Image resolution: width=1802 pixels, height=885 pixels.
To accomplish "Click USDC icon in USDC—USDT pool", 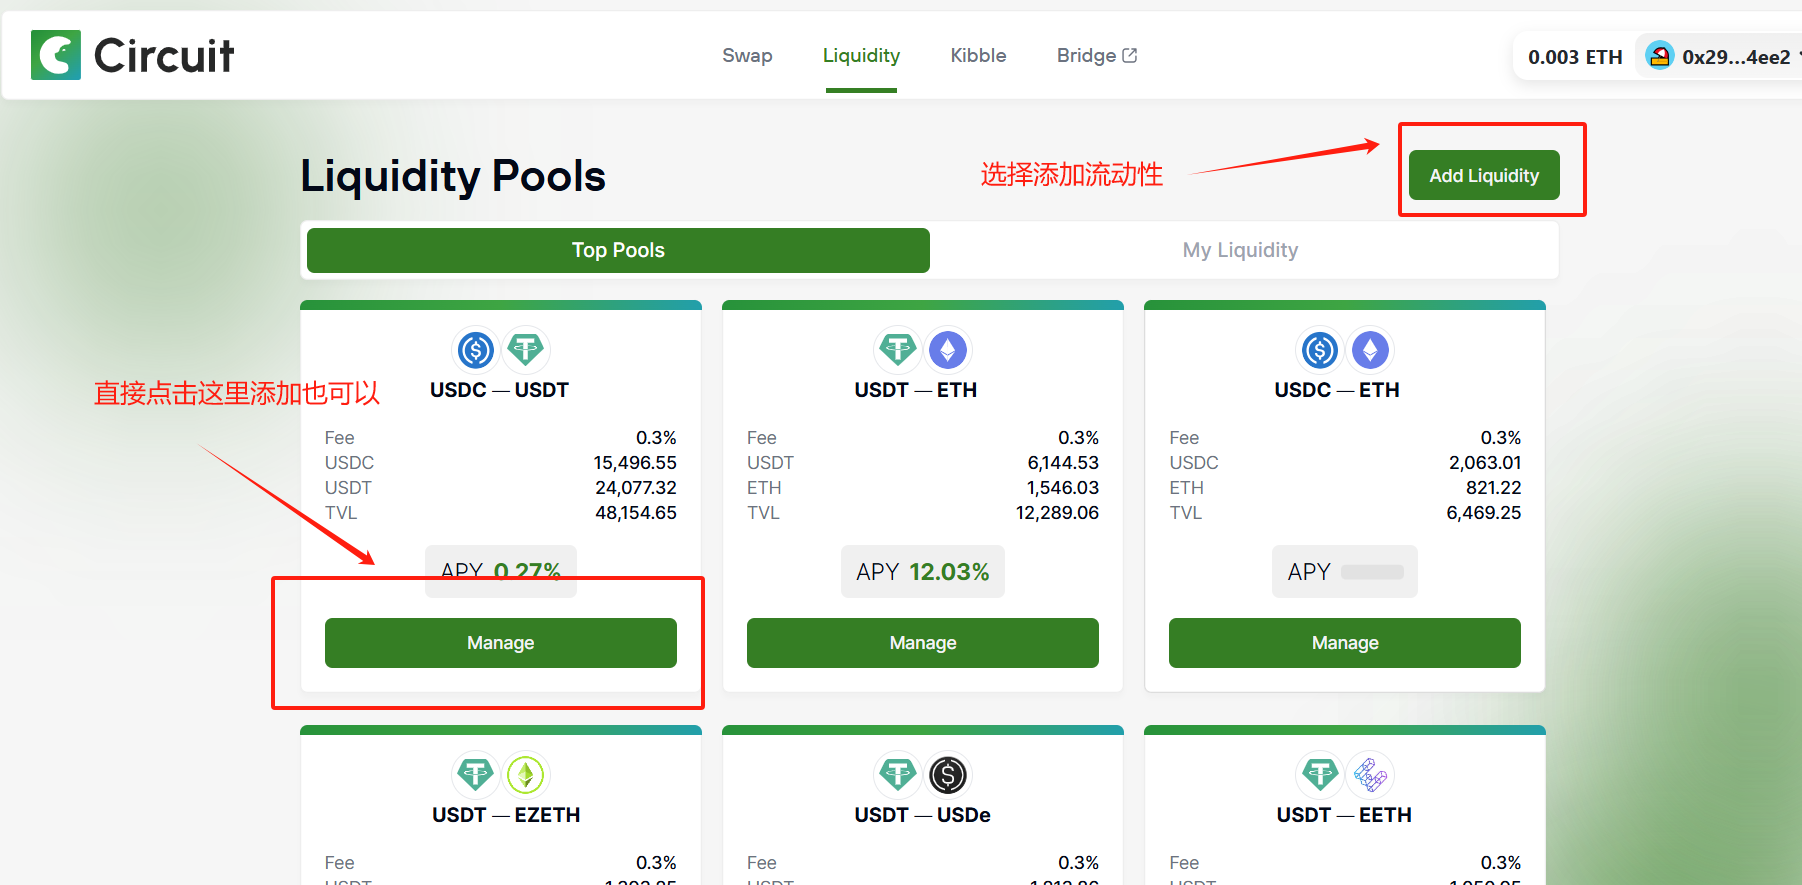I will point(476,350).
